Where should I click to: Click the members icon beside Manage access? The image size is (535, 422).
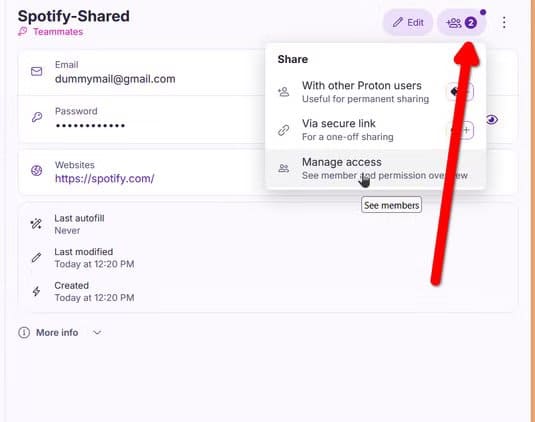coord(284,168)
